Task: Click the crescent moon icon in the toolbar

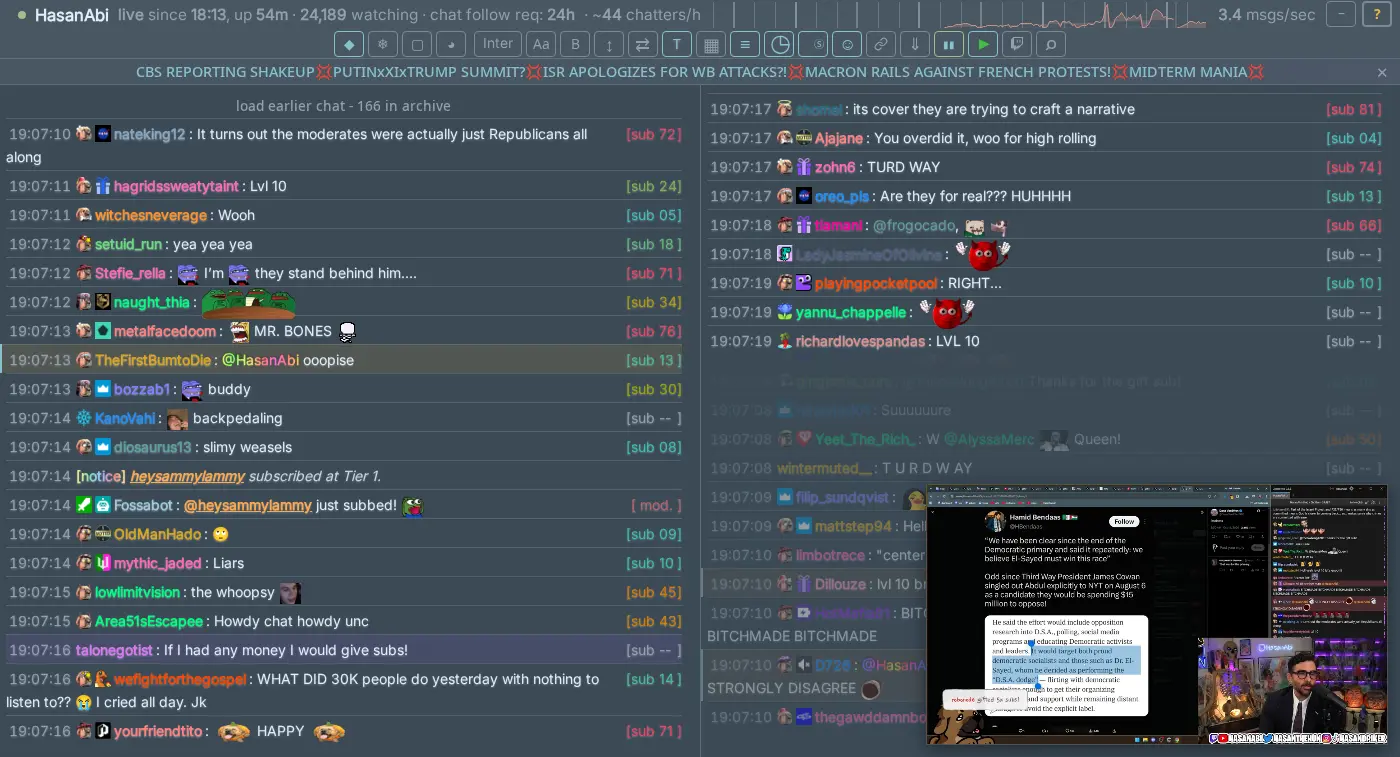Action: tap(451, 44)
